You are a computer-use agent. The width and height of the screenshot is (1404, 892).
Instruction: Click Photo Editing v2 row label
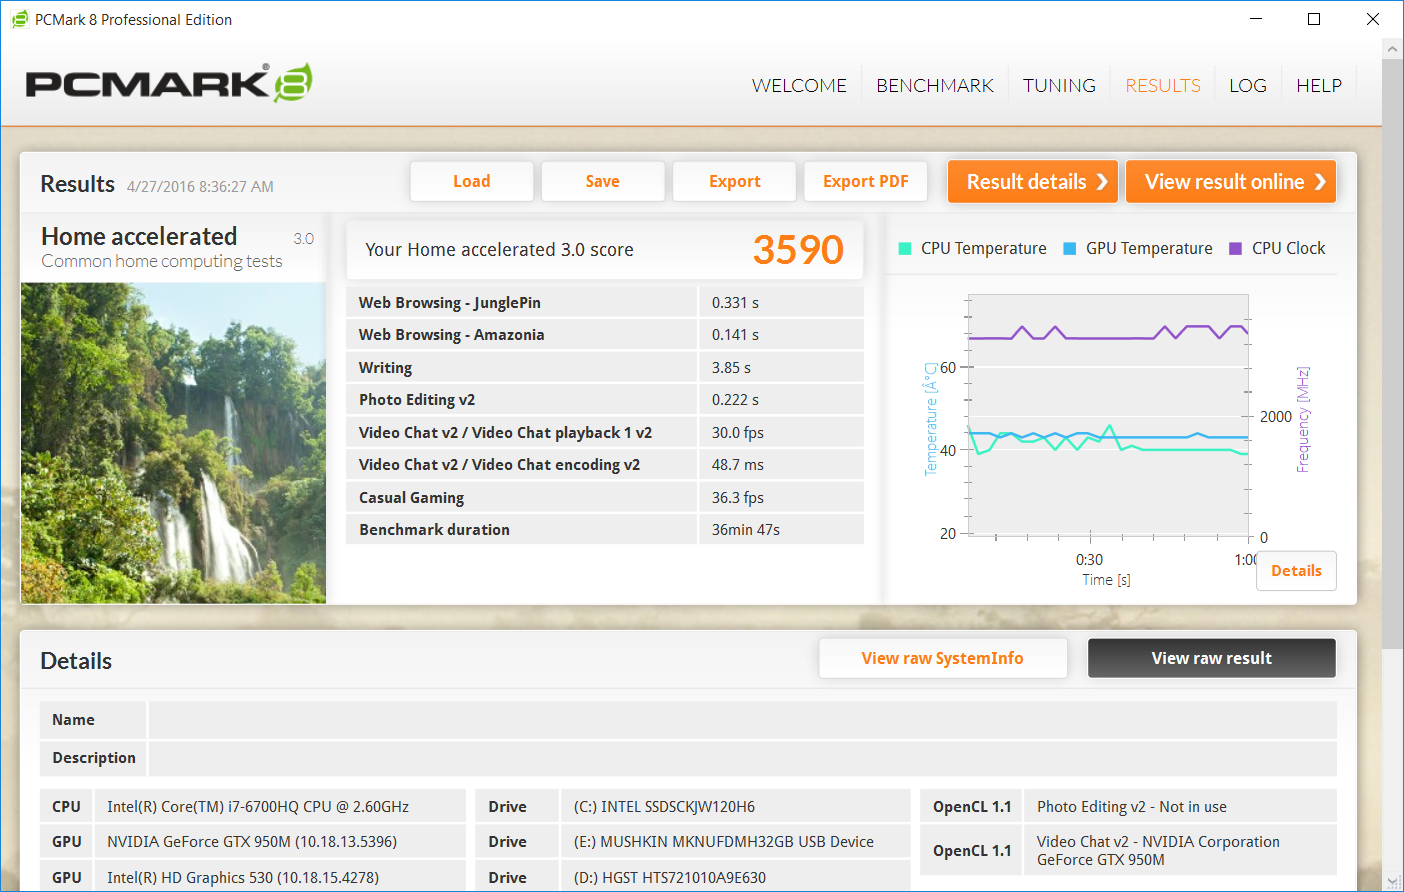(417, 400)
